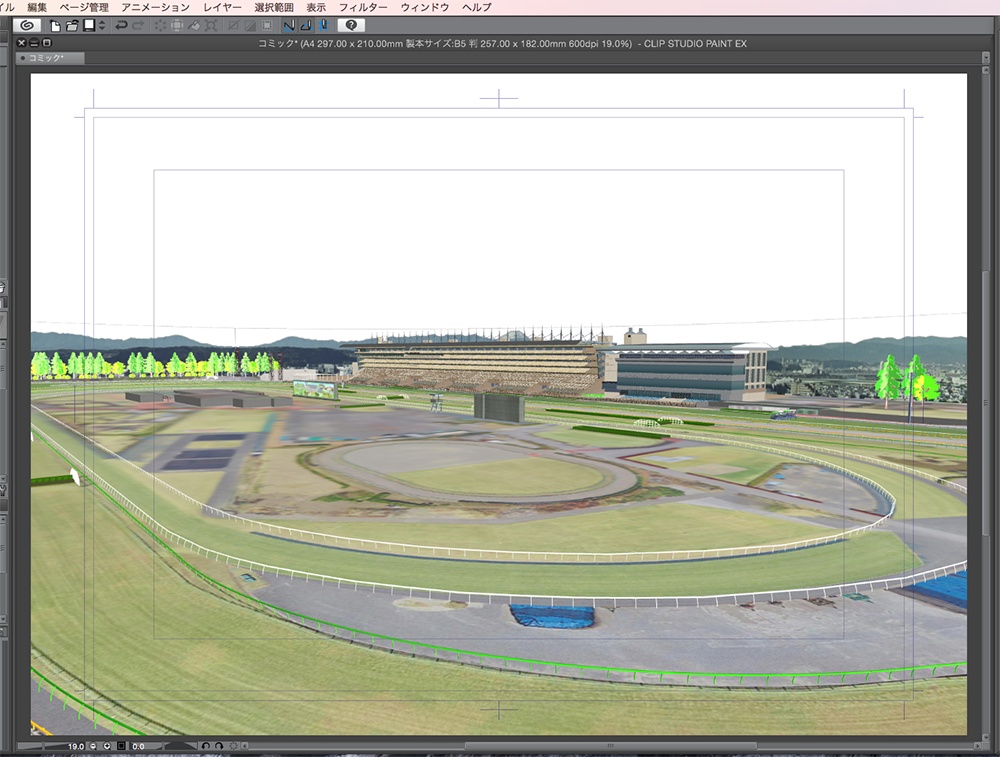
Task: Undo the last action
Action: pos(121,26)
